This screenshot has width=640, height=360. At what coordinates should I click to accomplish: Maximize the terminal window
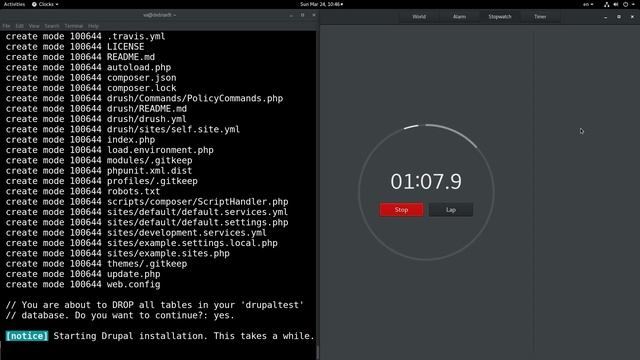point(302,15)
